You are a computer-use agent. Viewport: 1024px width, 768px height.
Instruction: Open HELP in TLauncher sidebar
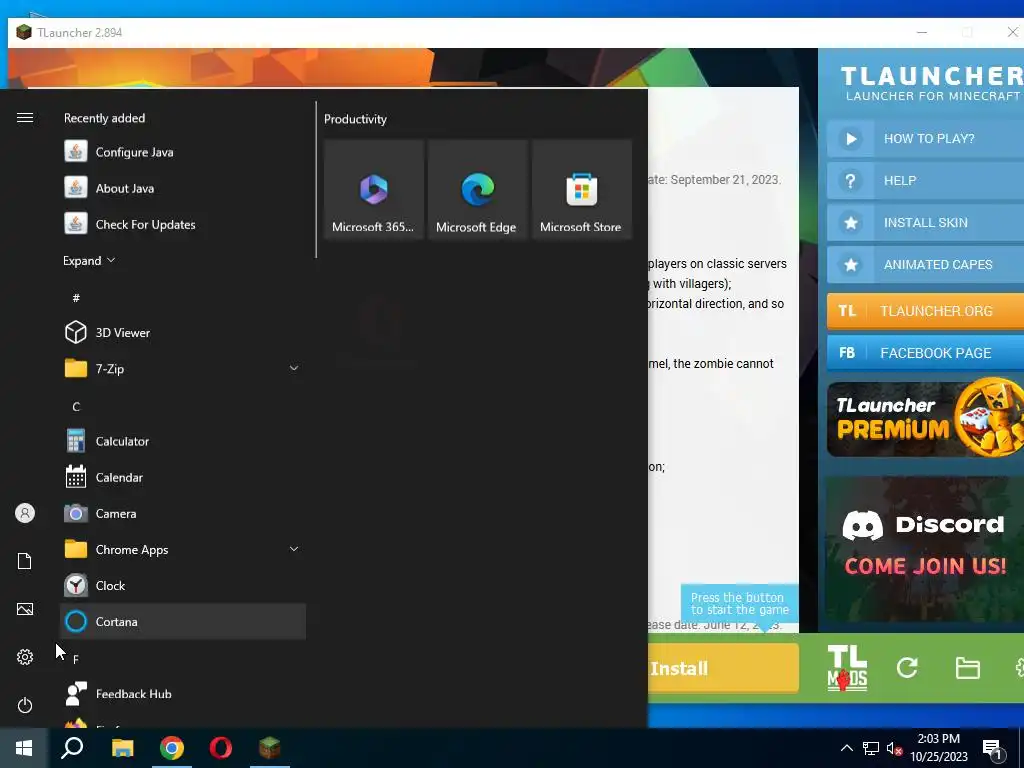coord(925,180)
